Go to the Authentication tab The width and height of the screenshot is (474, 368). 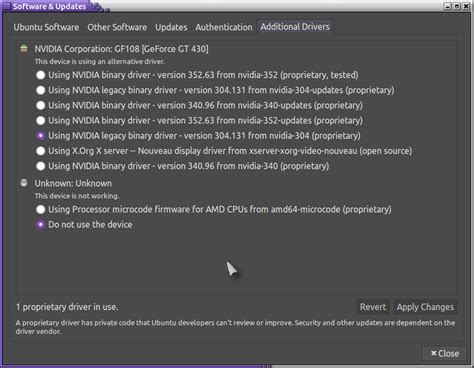(224, 27)
